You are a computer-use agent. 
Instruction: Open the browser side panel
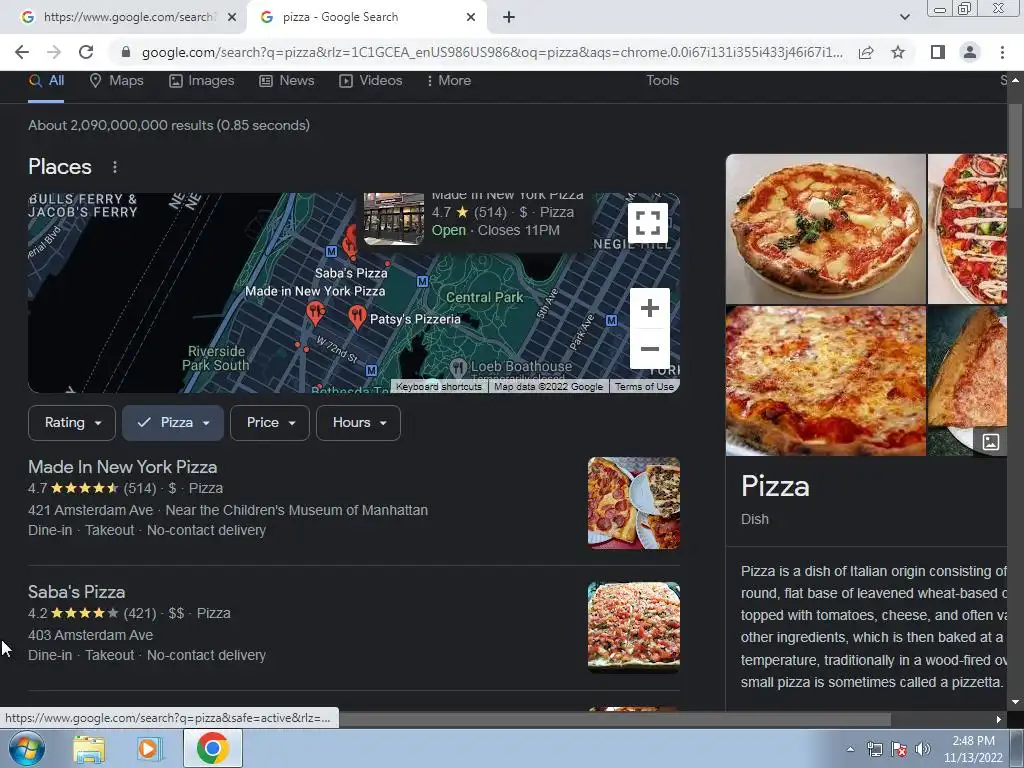click(938, 52)
